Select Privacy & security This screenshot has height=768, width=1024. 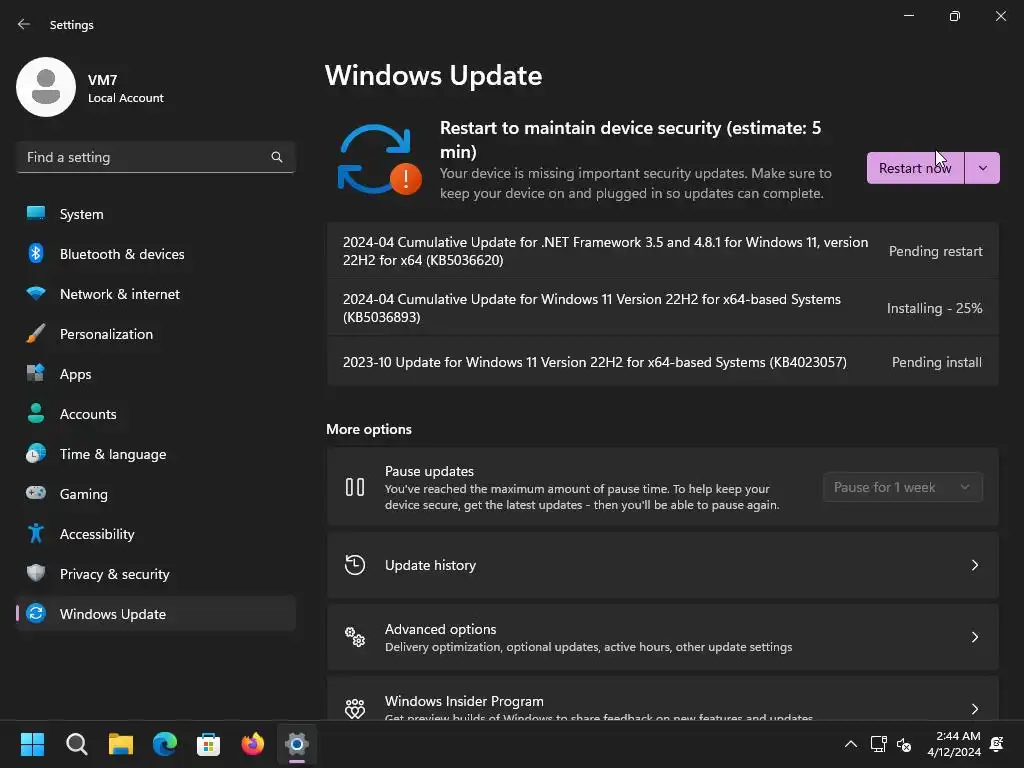[x=156, y=573]
